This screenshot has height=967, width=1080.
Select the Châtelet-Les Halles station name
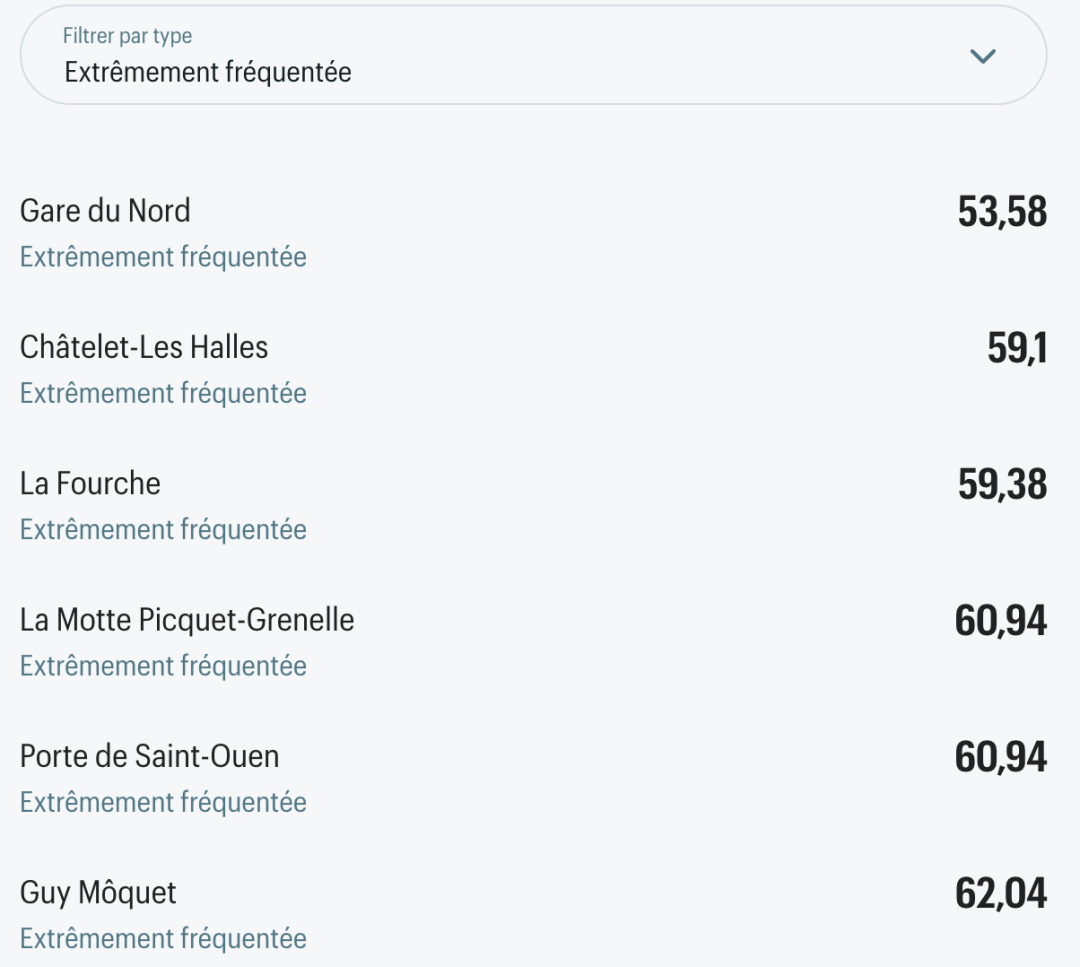tap(144, 347)
